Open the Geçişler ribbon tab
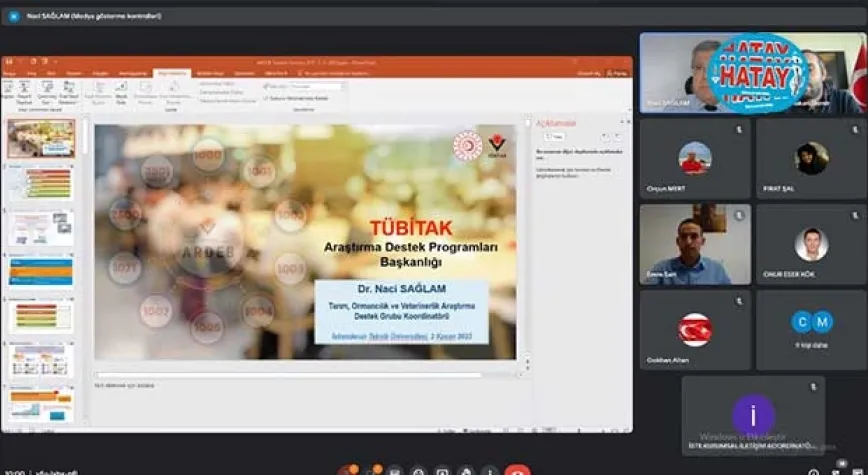The image size is (868, 475). point(101,73)
